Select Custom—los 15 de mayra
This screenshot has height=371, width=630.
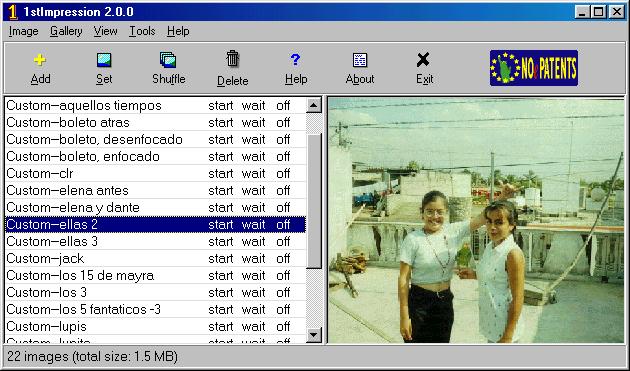(x=155, y=275)
